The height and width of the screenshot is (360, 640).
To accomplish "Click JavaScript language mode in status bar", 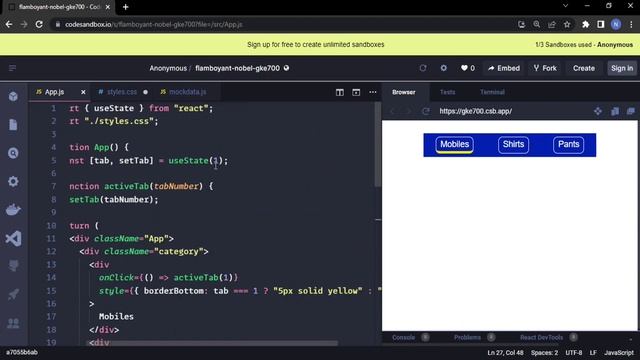I will 619,353.
